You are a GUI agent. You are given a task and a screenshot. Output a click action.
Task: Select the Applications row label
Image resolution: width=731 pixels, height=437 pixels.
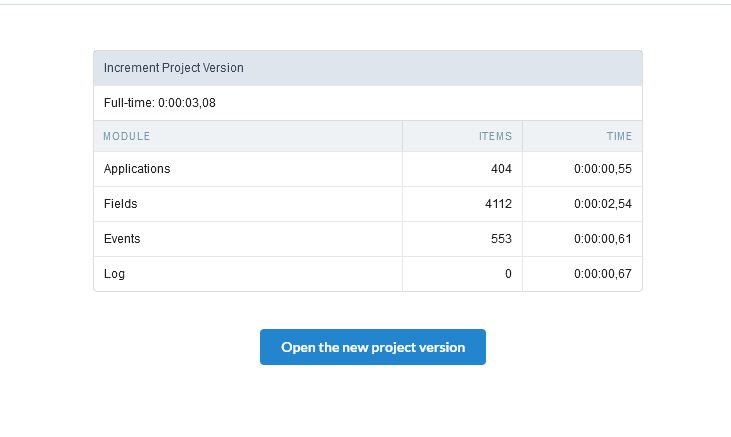(x=137, y=169)
